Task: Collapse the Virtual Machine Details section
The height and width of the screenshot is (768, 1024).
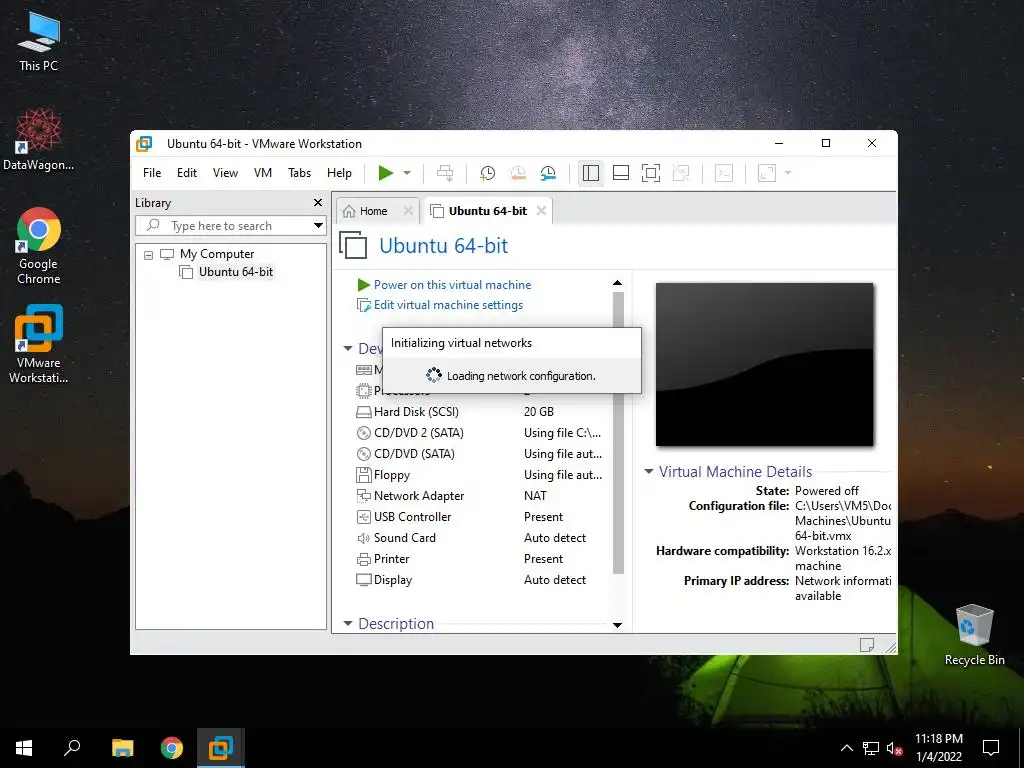Action: tap(648, 471)
